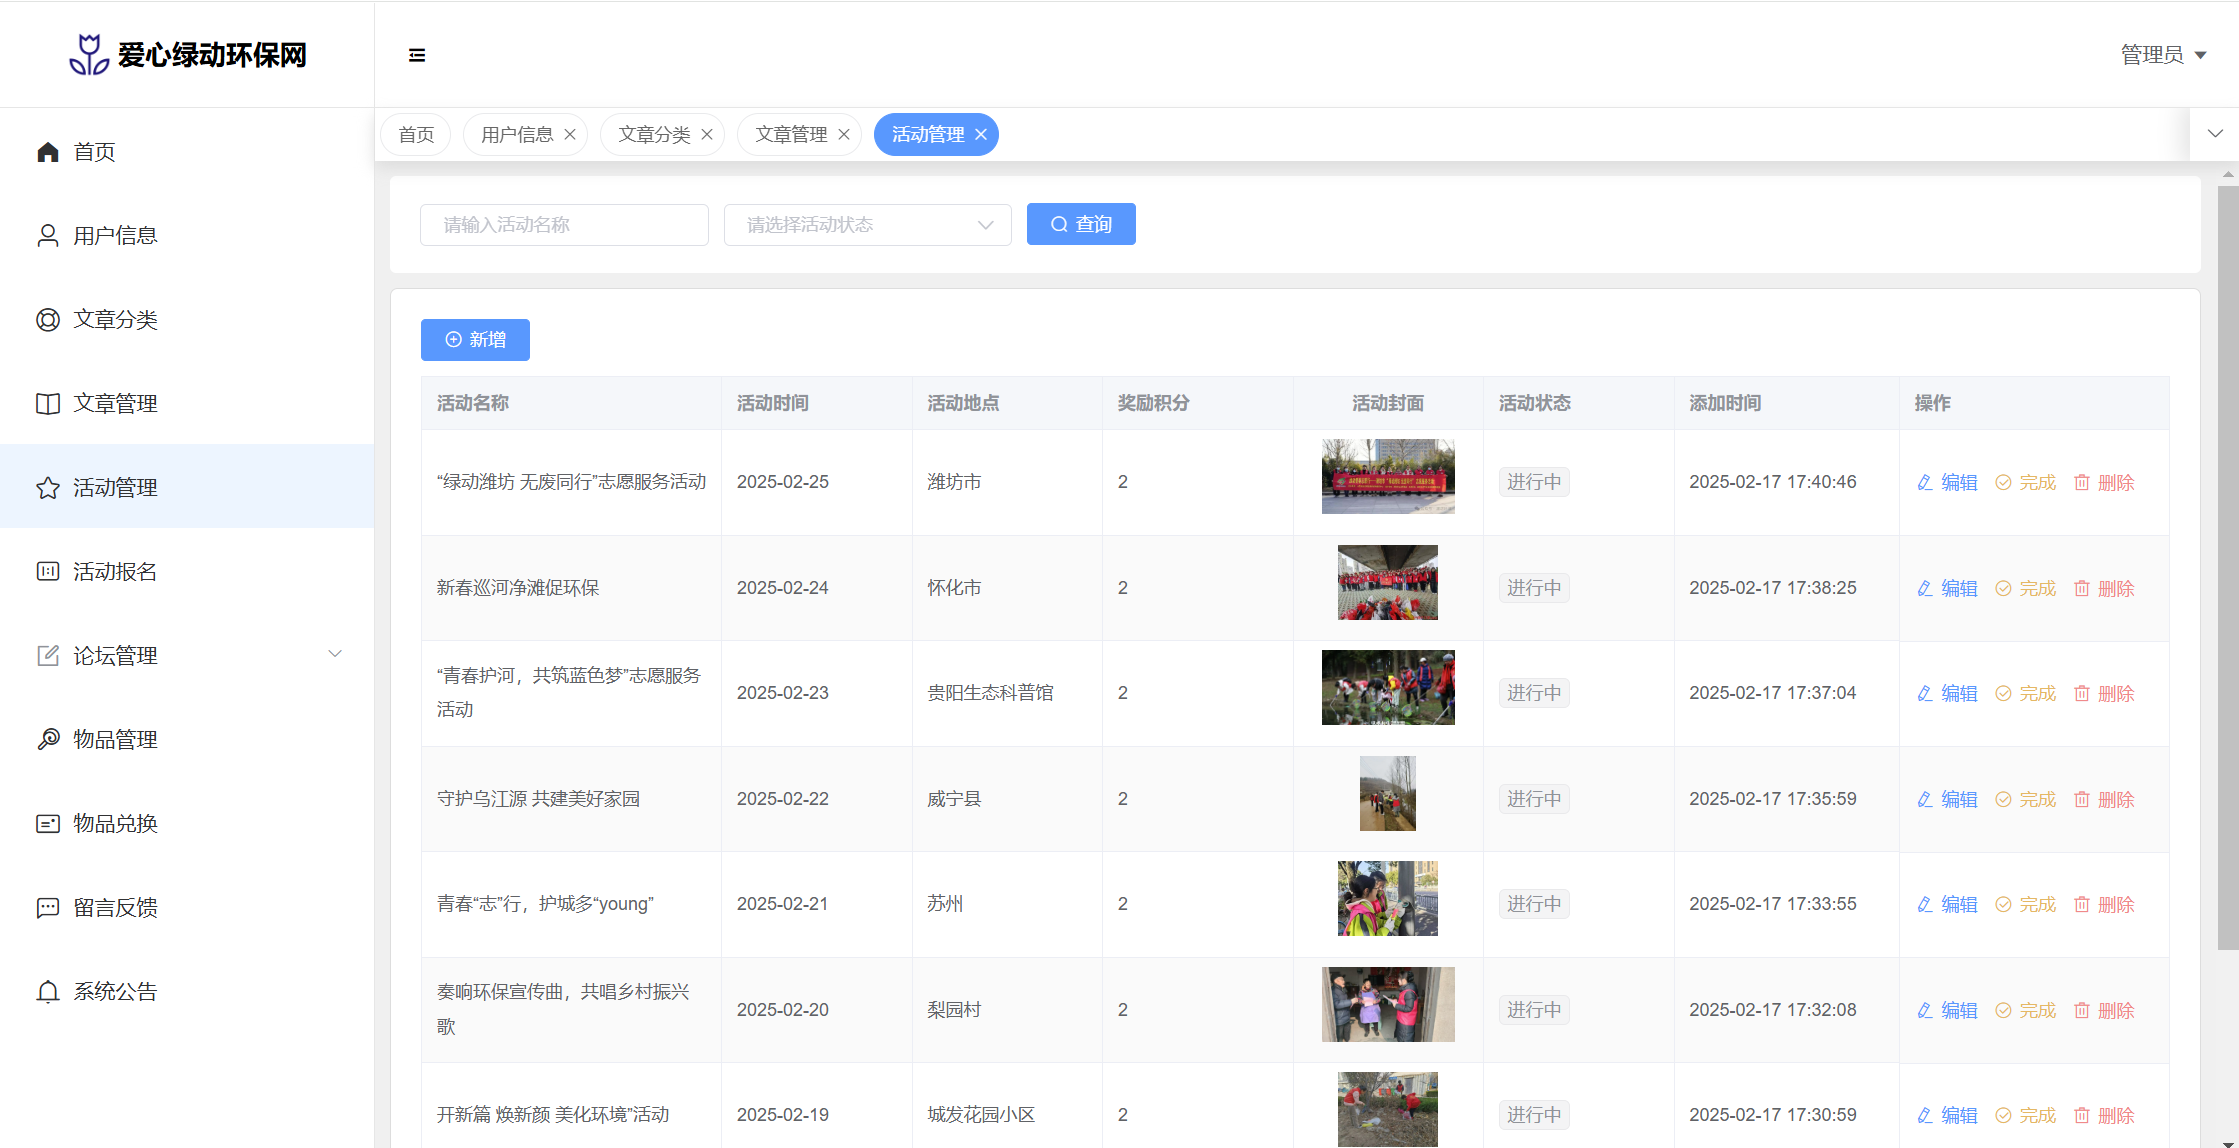The image size is (2239, 1148).
Task: Click the home icon in sidebar
Action: pyautogui.click(x=48, y=152)
